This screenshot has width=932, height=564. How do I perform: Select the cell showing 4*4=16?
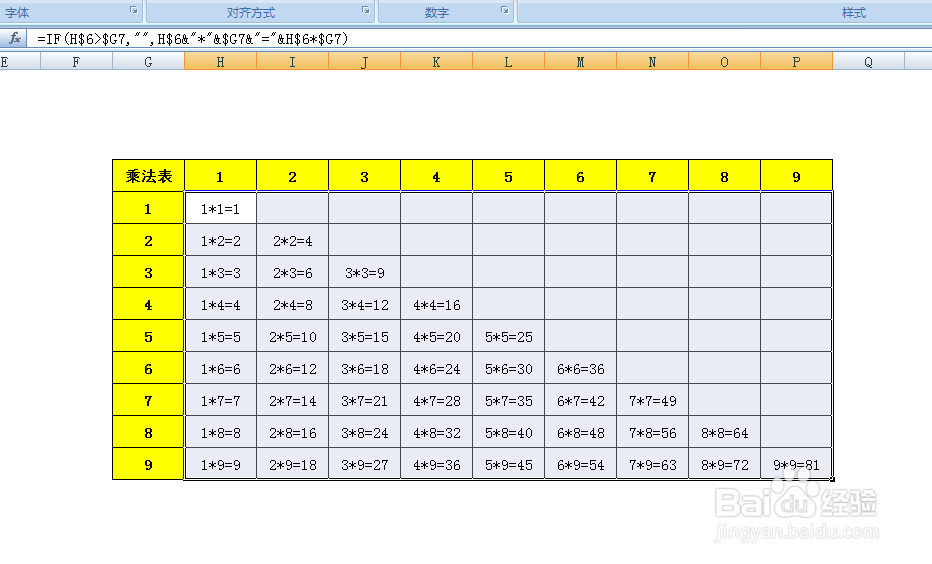[x=436, y=304]
